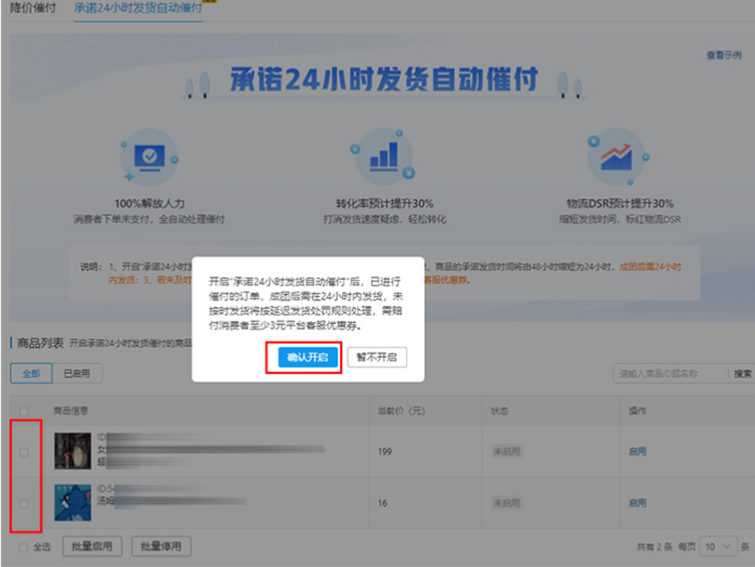755x567 pixels.
Task: Click the 状态 column header
Action: tap(499, 411)
